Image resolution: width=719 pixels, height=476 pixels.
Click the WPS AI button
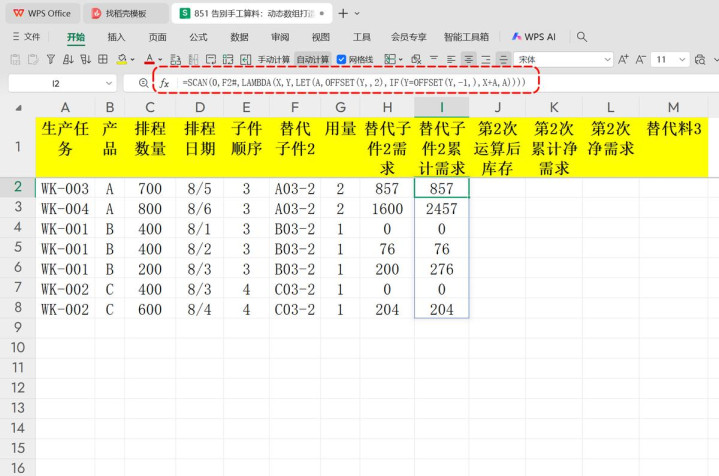[534, 37]
